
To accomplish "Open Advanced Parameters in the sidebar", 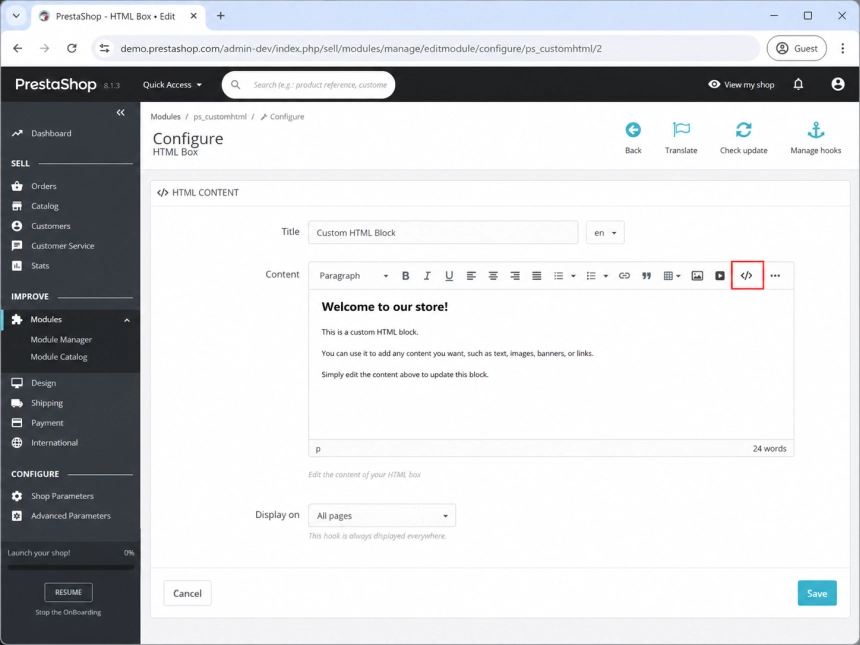I will tap(70, 516).
